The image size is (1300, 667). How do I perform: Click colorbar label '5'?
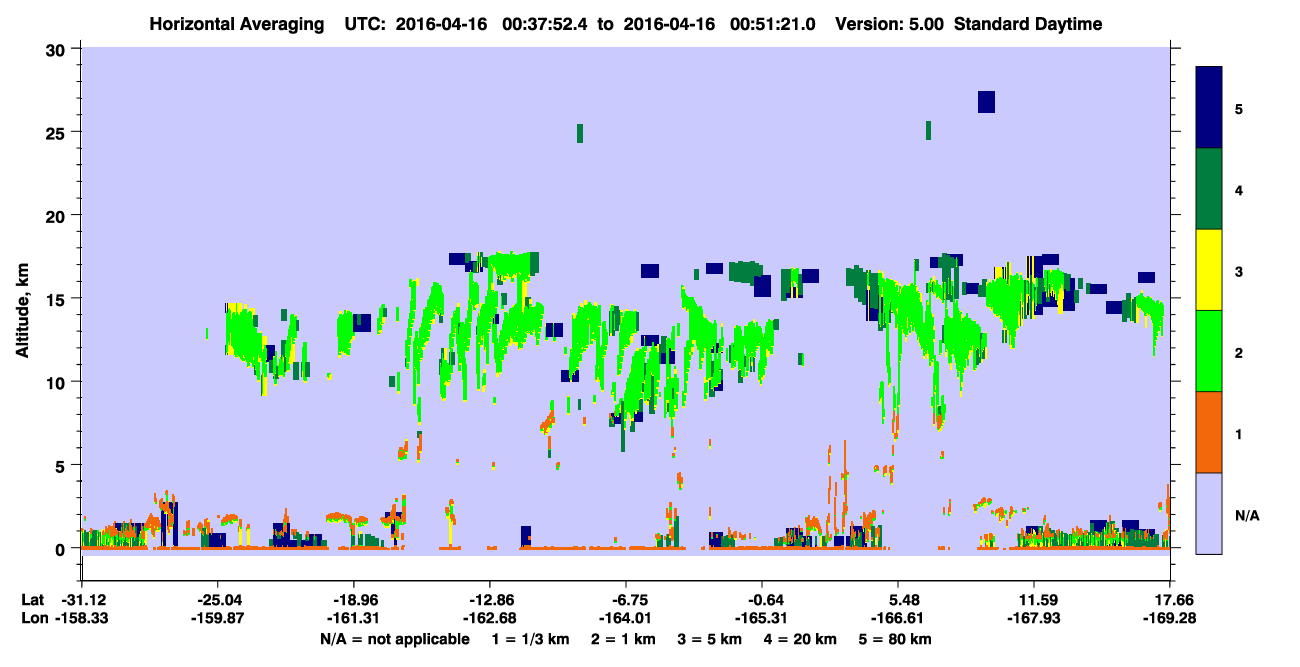[1239, 108]
